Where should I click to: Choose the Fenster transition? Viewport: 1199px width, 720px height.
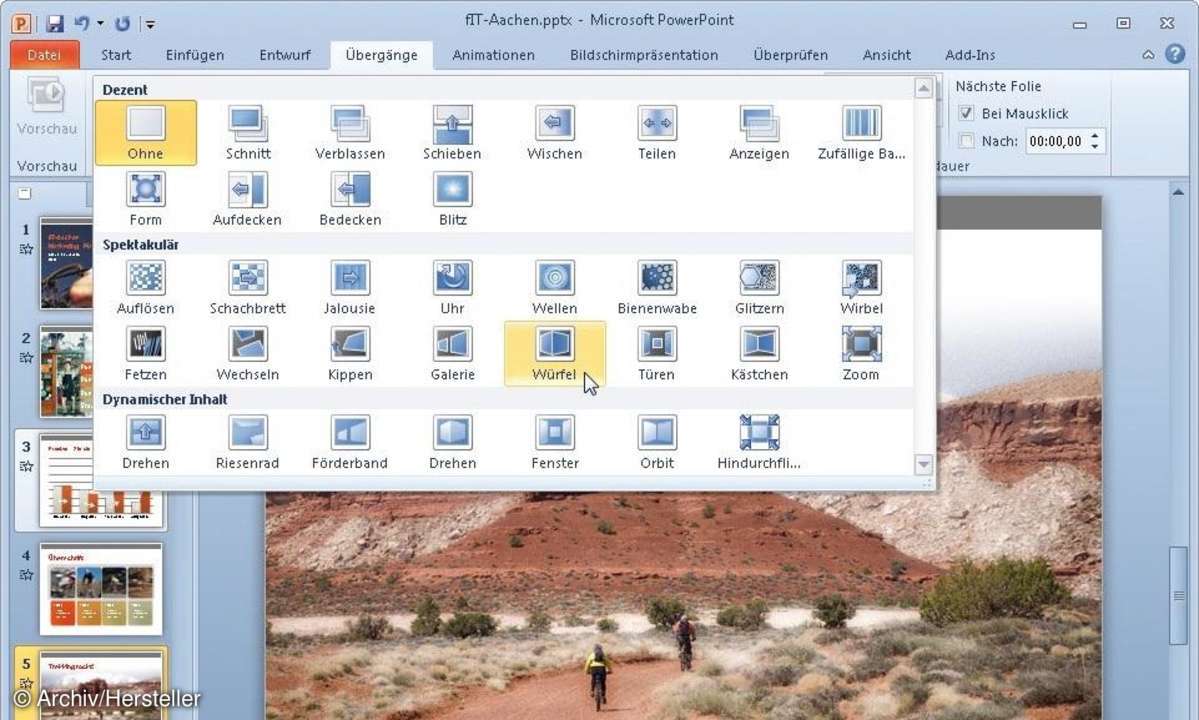[555, 443]
